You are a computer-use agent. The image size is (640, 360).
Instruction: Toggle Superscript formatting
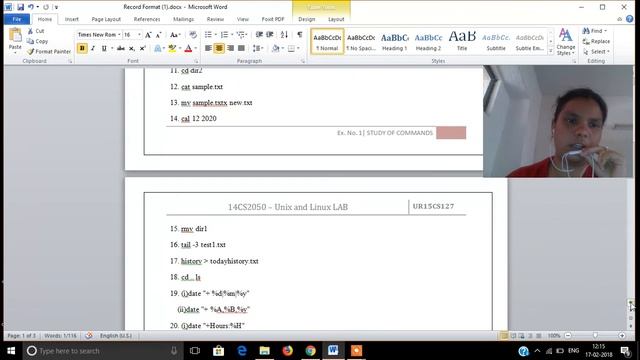[x=142, y=49]
